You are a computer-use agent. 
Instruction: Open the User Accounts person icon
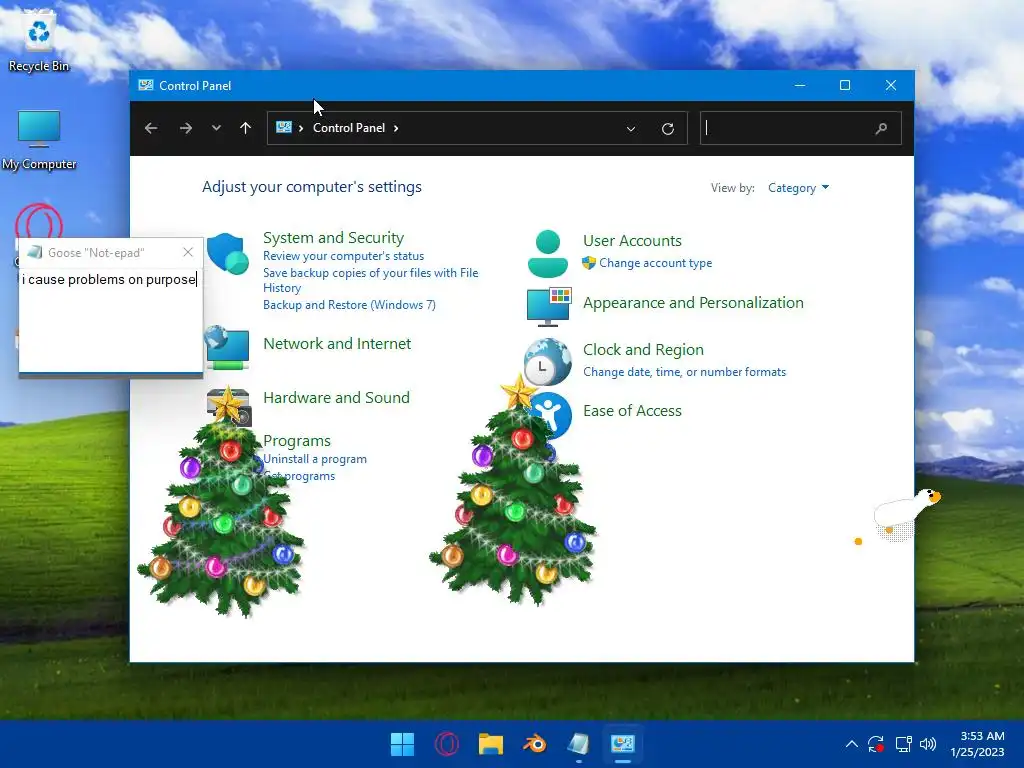tap(547, 253)
